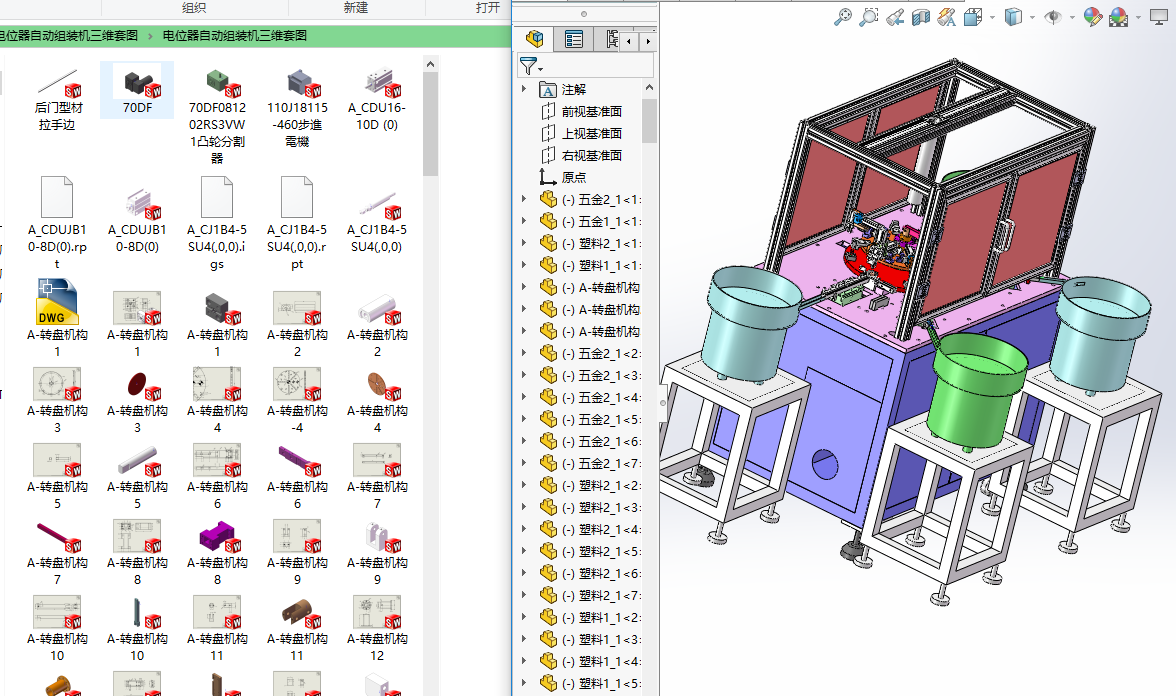
Task: Select the 110J18115-460 stepper motor file
Action: click(x=298, y=107)
